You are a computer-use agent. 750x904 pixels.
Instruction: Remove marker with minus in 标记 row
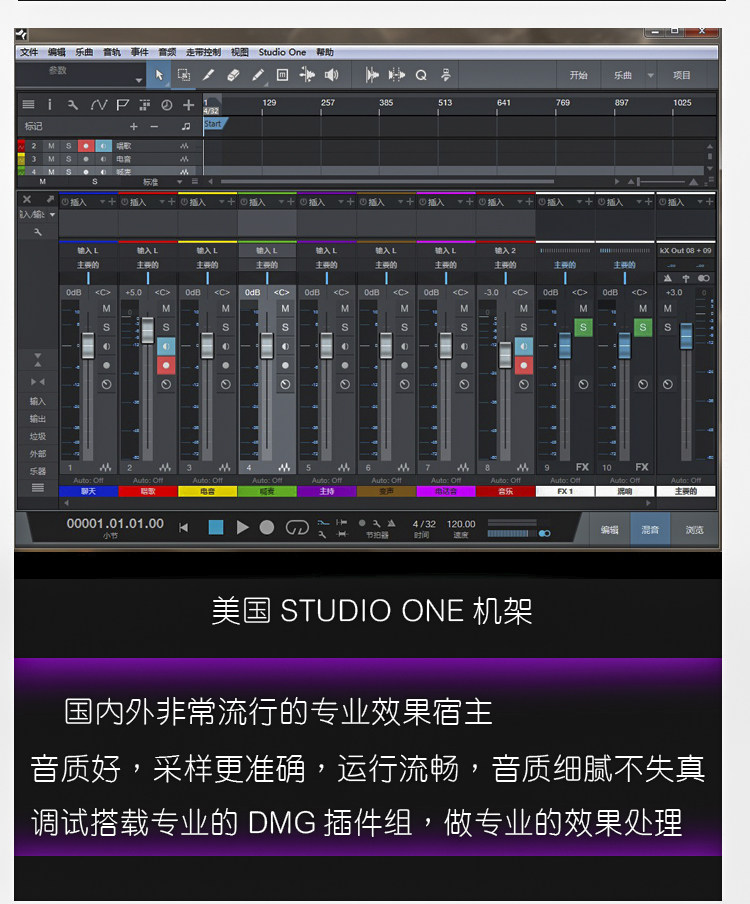coord(154,126)
